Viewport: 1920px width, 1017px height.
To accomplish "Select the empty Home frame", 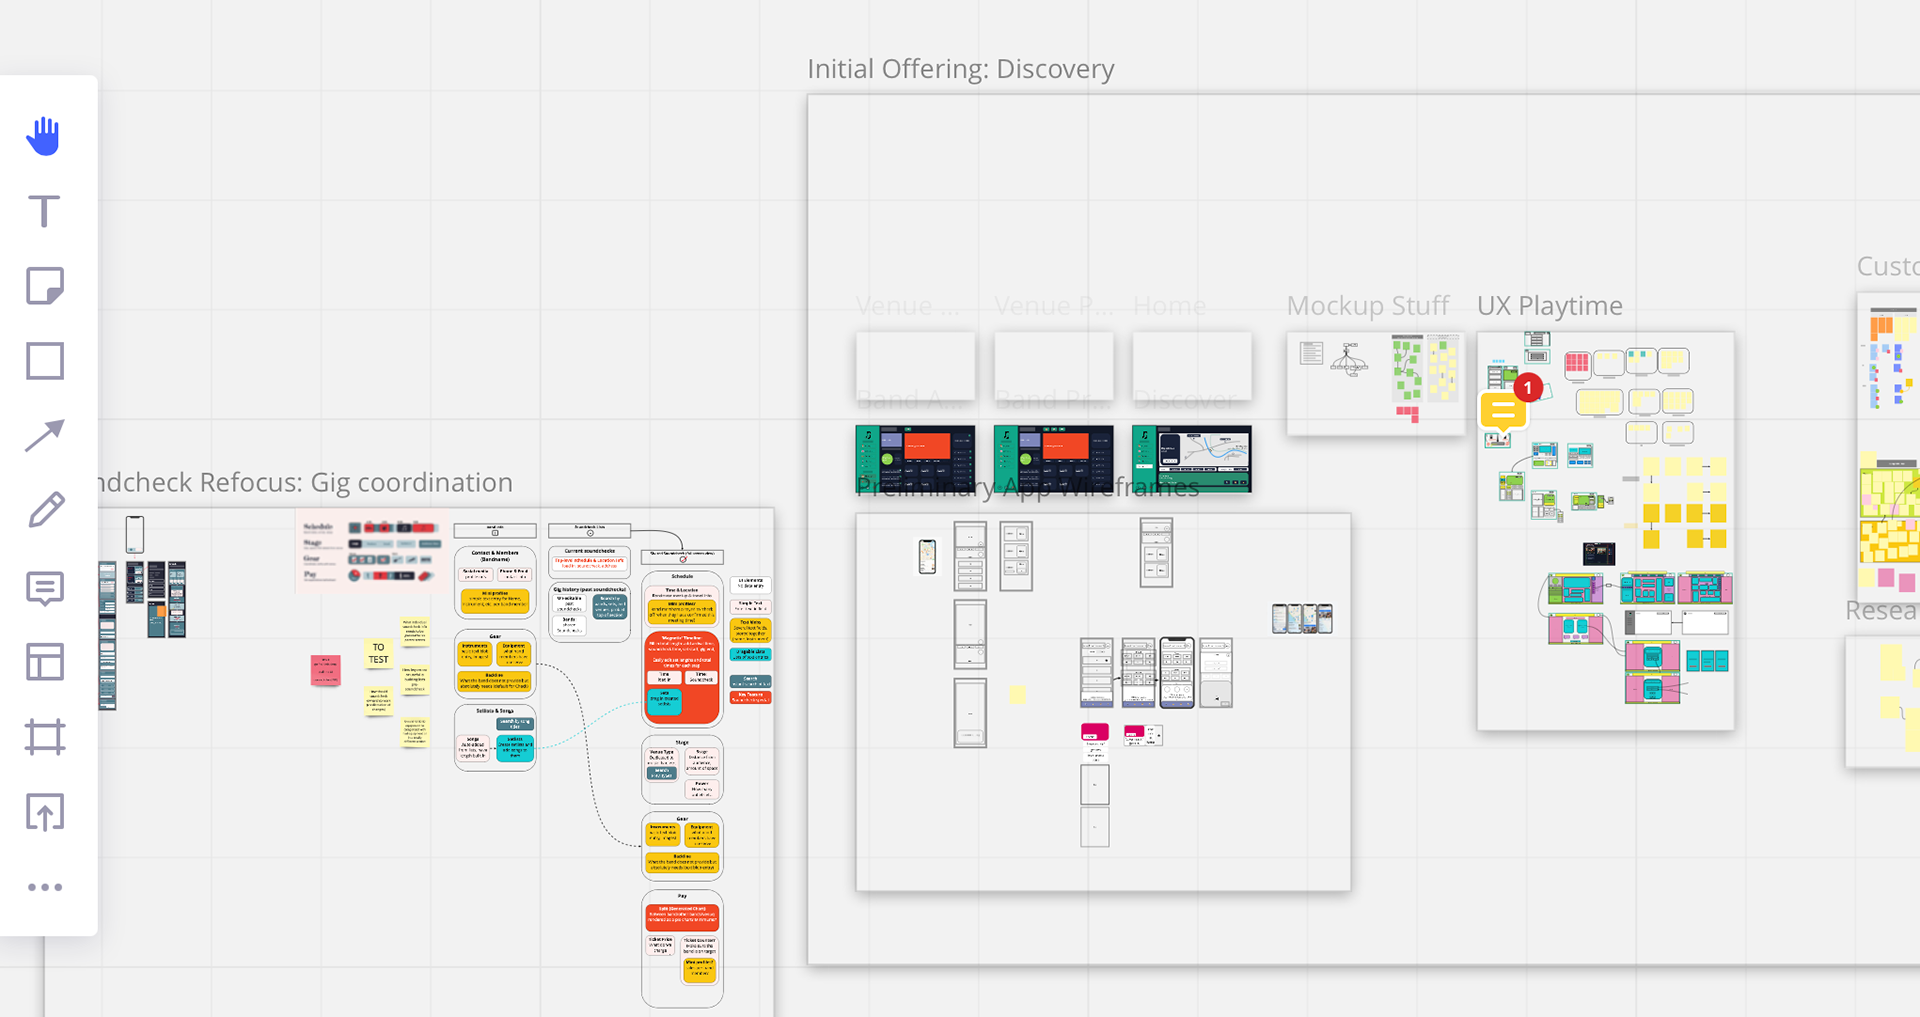I will (x=1191, y=366).
